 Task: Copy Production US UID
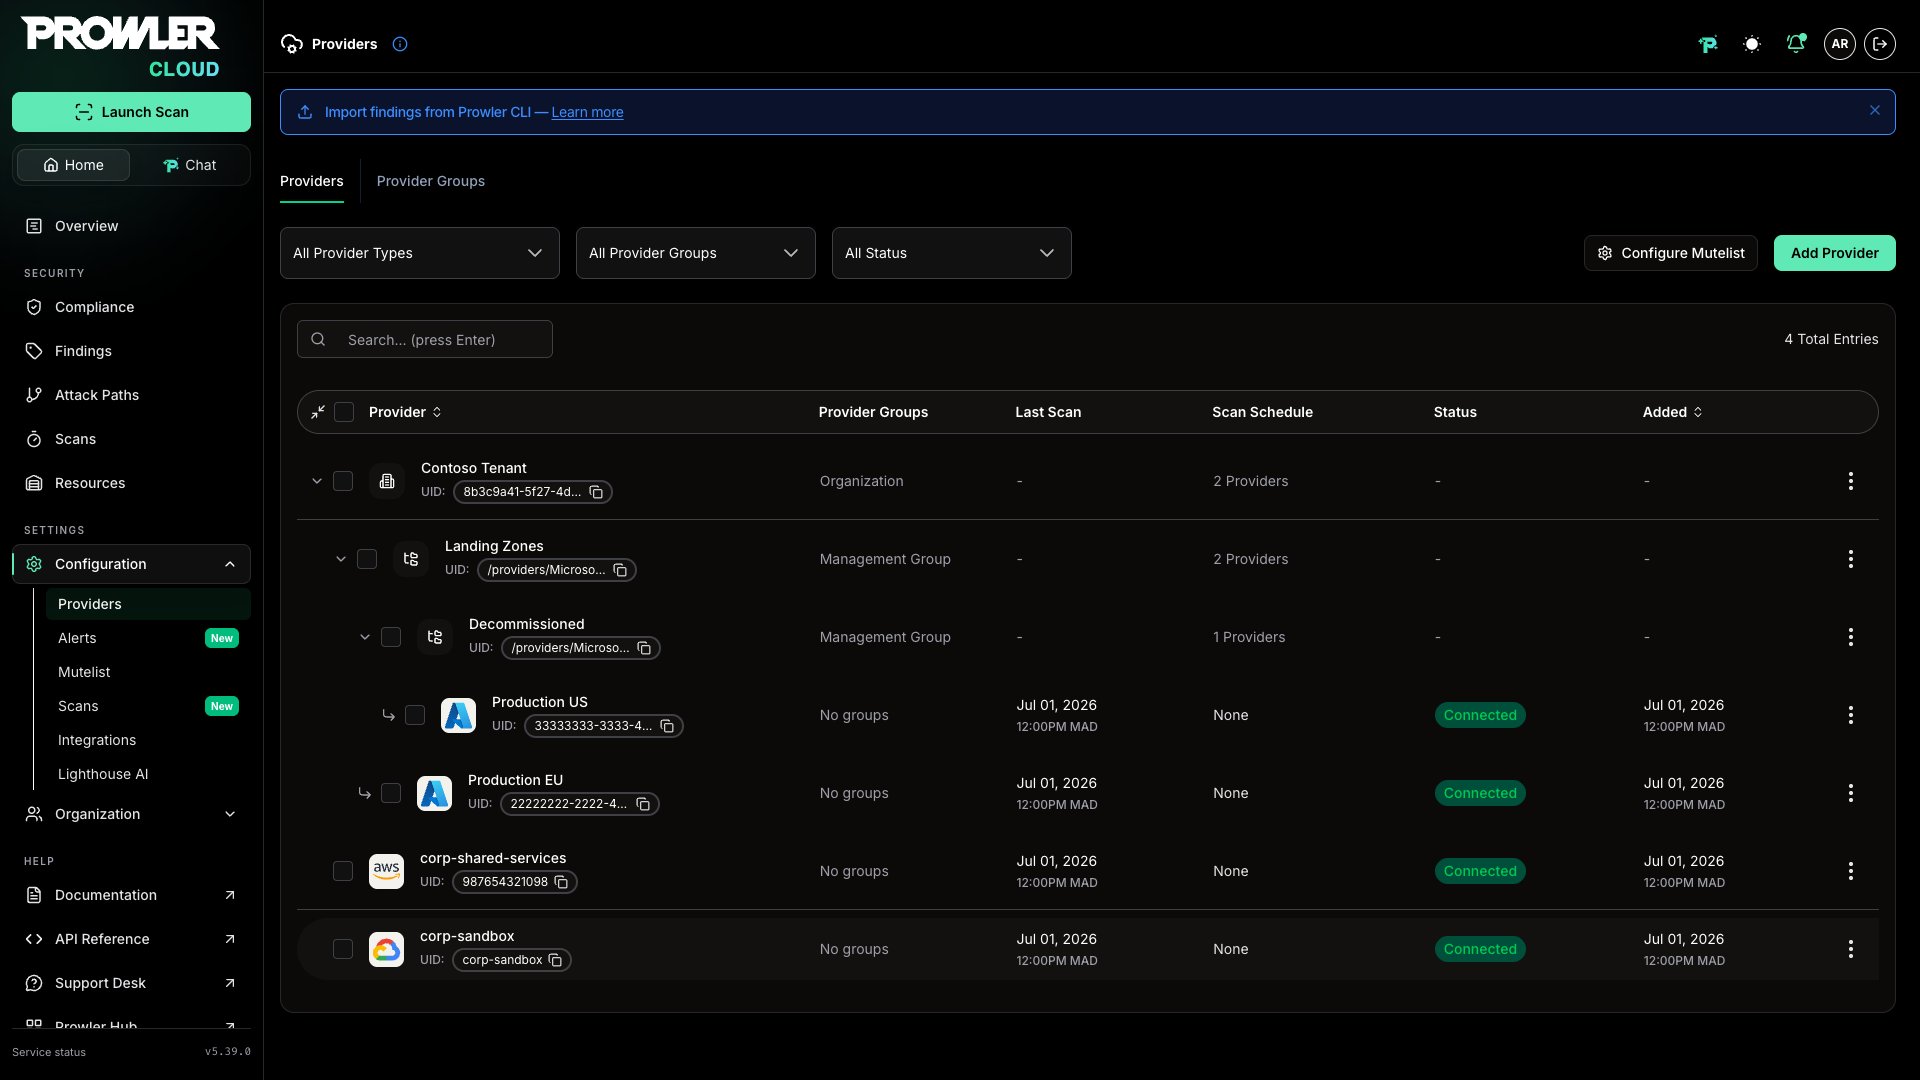[667, 726]
